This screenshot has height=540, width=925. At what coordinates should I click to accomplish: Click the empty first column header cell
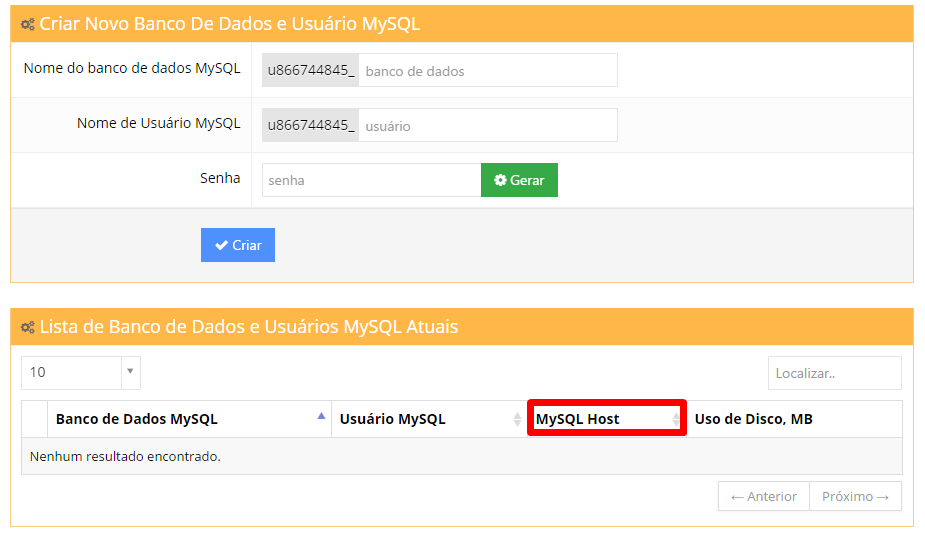click(34, 419)
